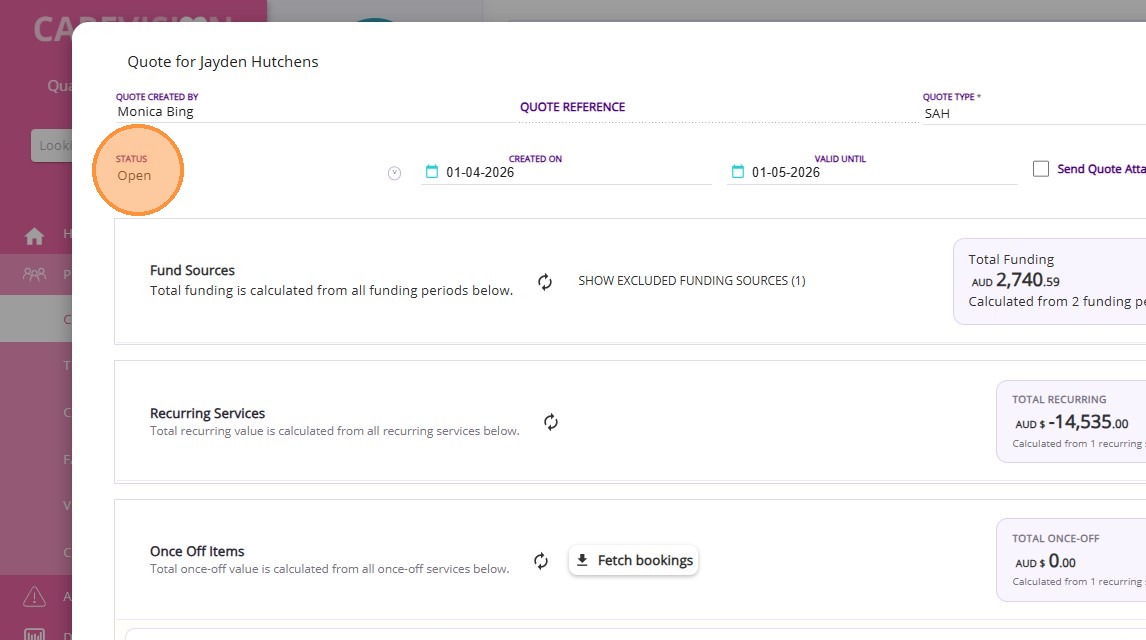Click the Valid Until date 01-05-2026
Viewport: 1146px width, 640px height.
coord(786,172)
